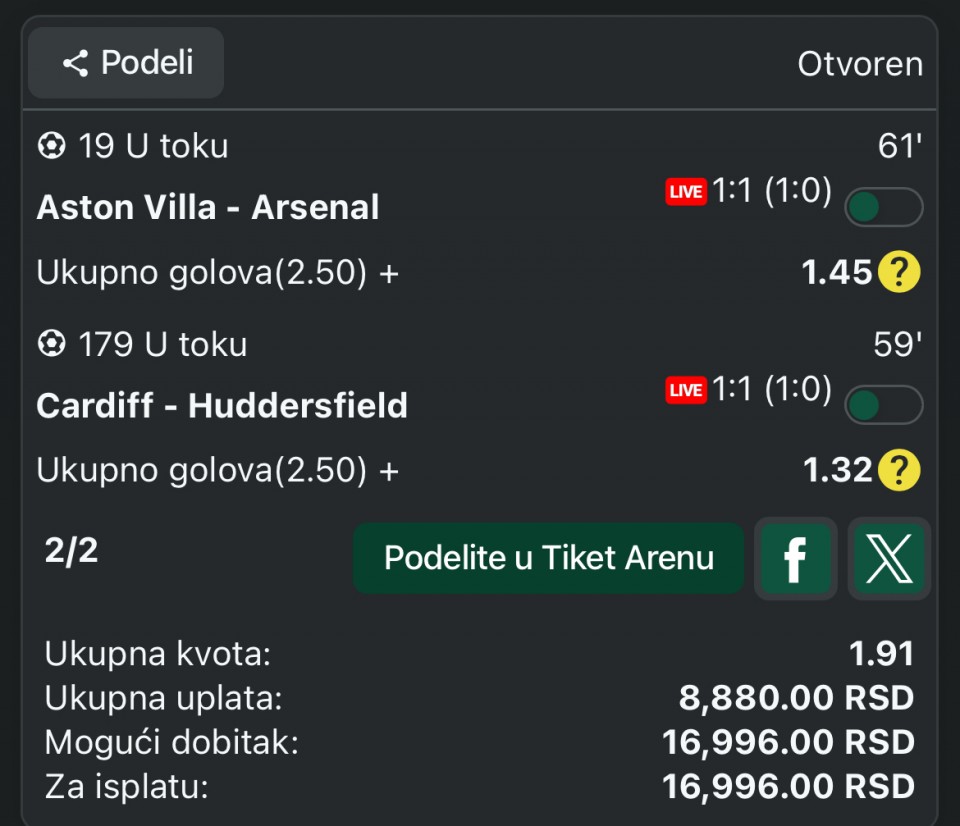Toggle the Cardiff - Huddersfield switch
The width and height of the screenshot is (960, 826).
(883, 405)
